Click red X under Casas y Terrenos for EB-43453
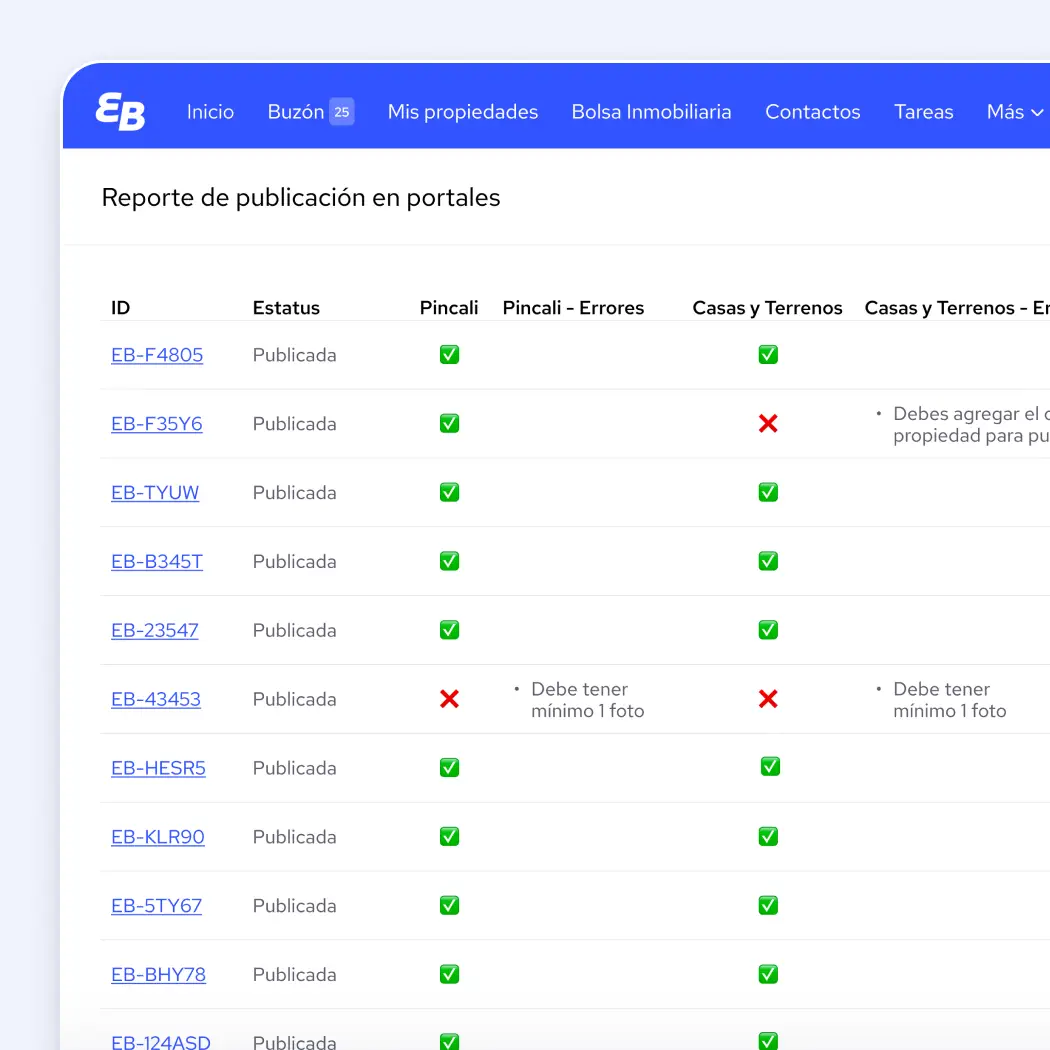Image resolution: width=1050 pixels, height=1050 pixels. click(768, 699)
